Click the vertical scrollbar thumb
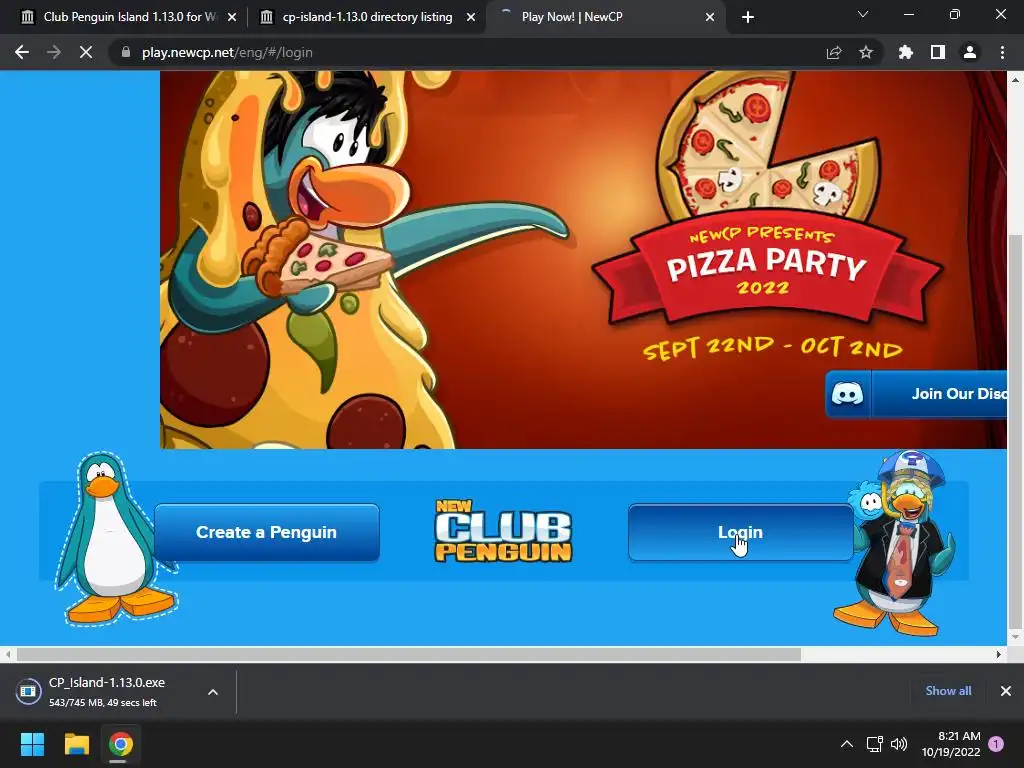This screenshot has height=768, width=1024. [1015, 431]
